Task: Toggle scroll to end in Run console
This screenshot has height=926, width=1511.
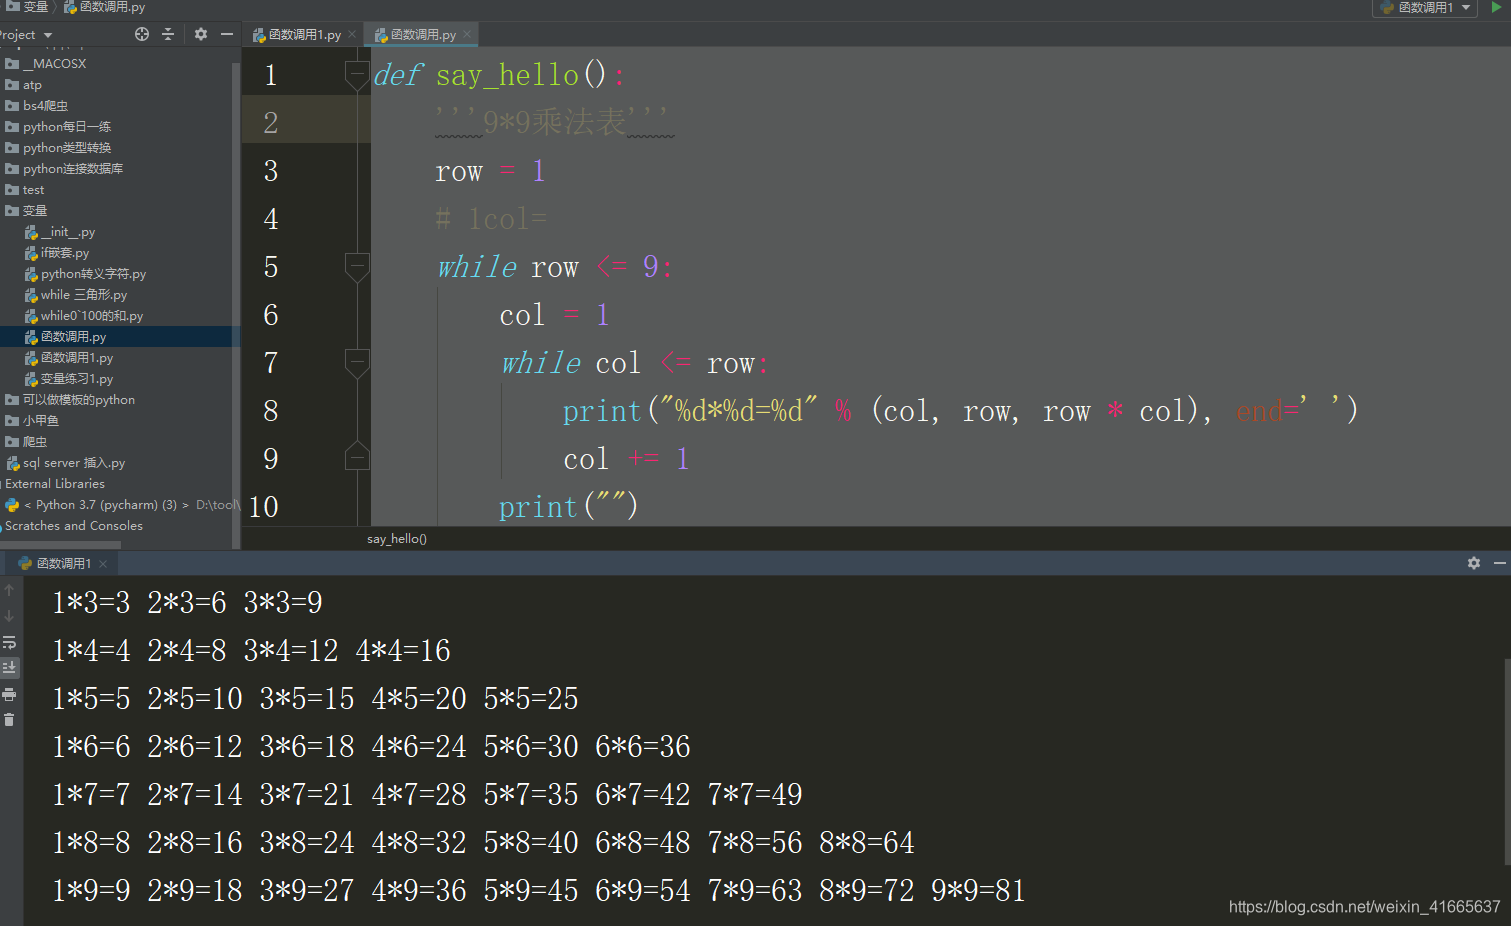Action: (9, 667)
